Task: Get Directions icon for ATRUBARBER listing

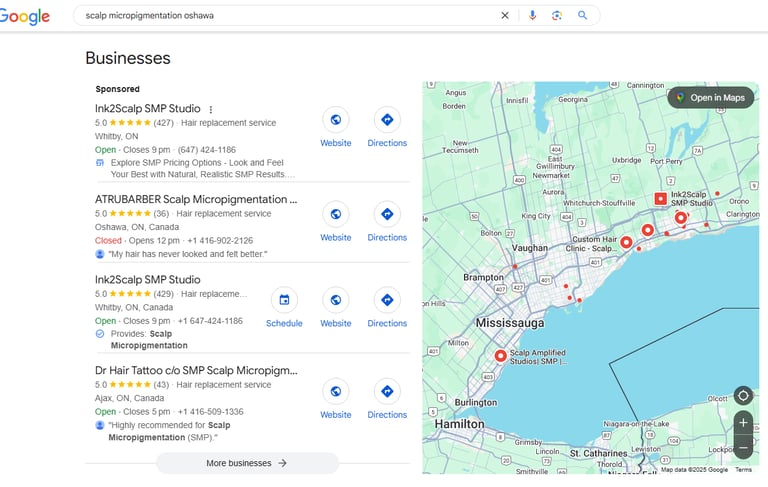Action: click(x=387, y=214)
